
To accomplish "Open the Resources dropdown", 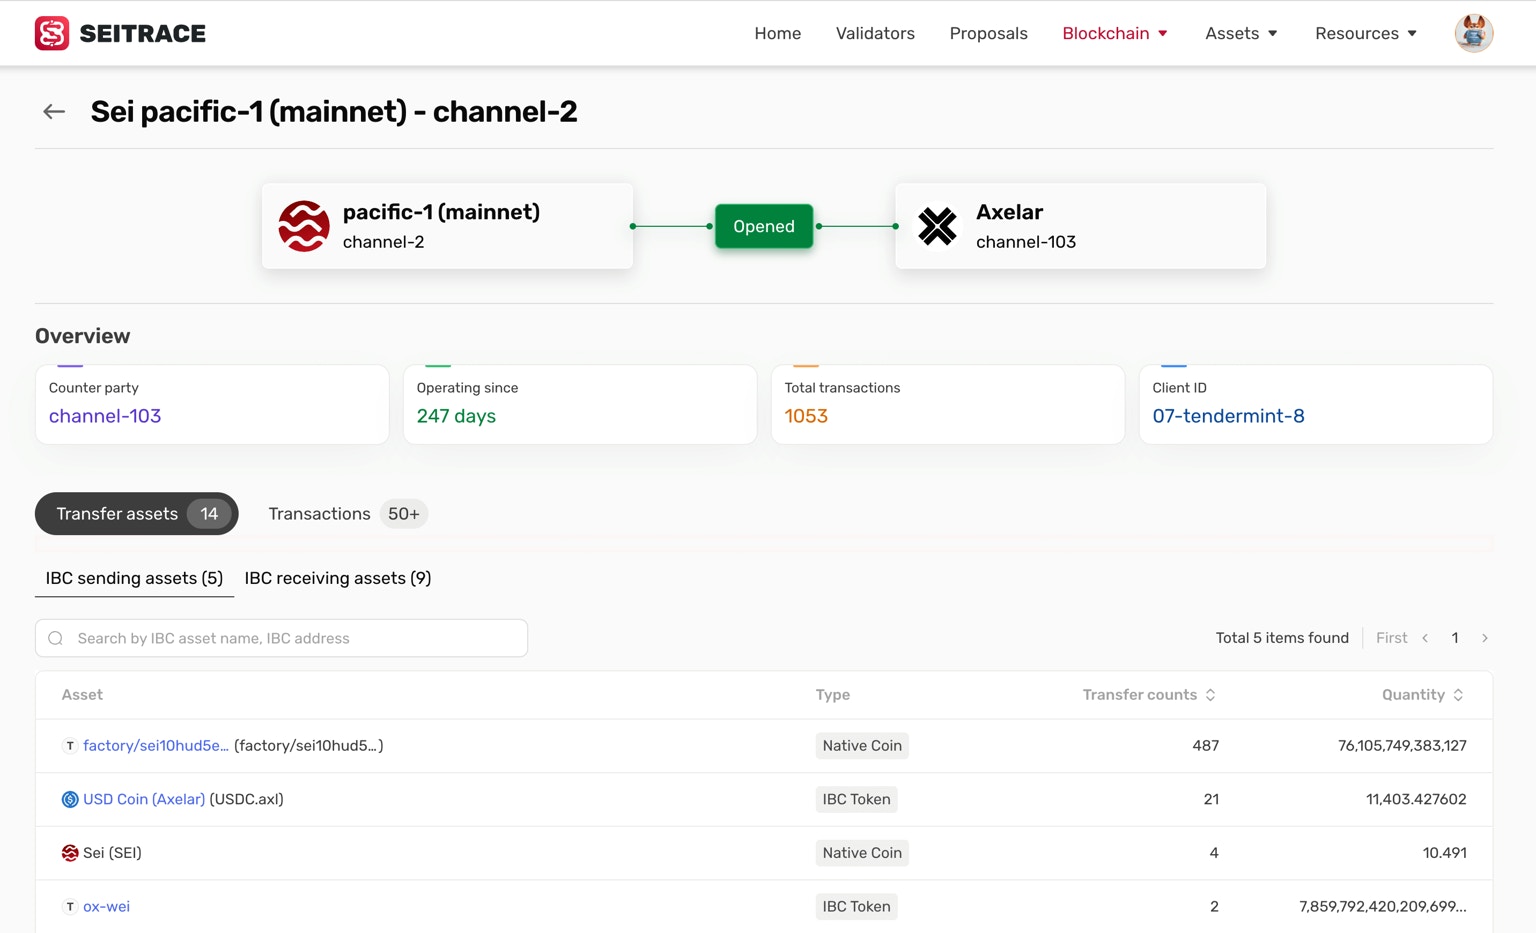I will (1365, 33).
